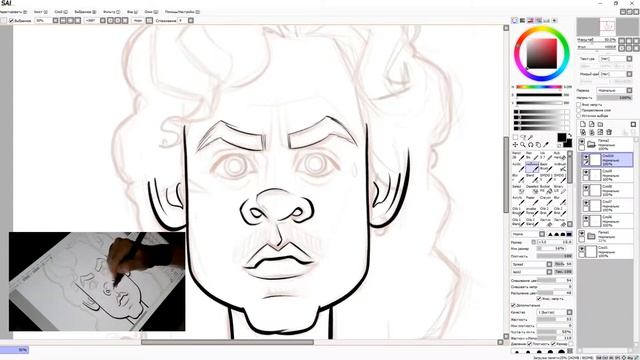This screenshot has height=360, width=640.
Task: Choose the Bucket fill tool
Action: pyautogui.click(x=546, y=189)
